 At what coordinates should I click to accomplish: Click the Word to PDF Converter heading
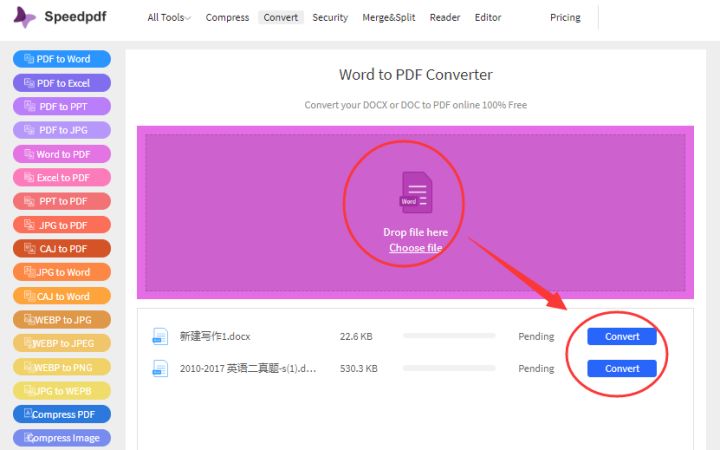coord(416,74)
